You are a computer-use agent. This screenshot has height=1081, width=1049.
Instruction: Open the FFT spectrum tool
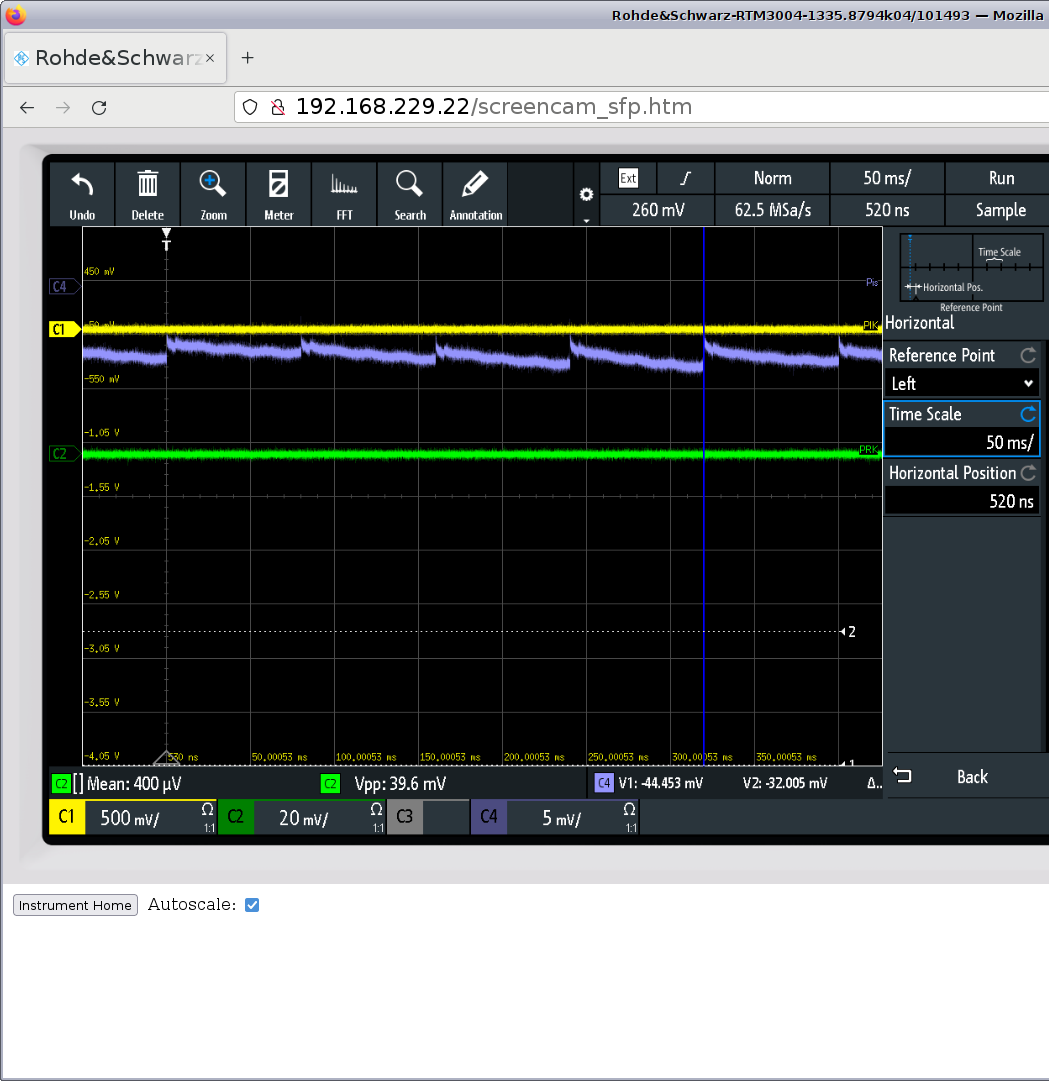(x=344, y=185)
